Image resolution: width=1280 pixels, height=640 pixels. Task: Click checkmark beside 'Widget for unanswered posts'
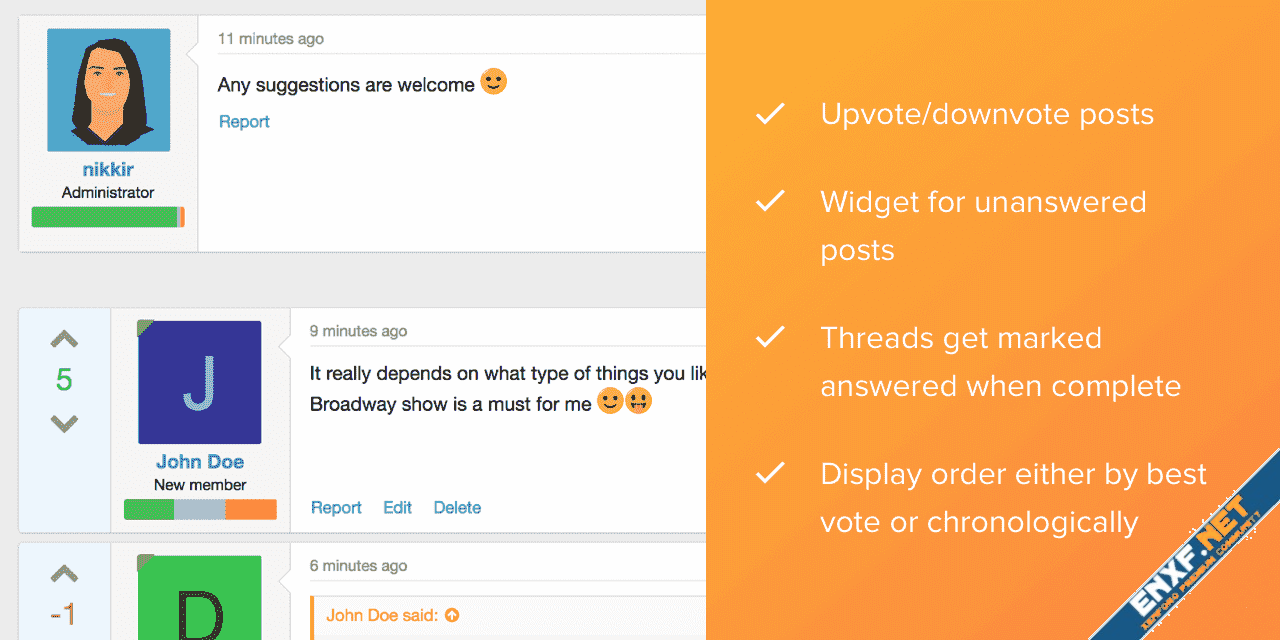[x=770, y=202]
